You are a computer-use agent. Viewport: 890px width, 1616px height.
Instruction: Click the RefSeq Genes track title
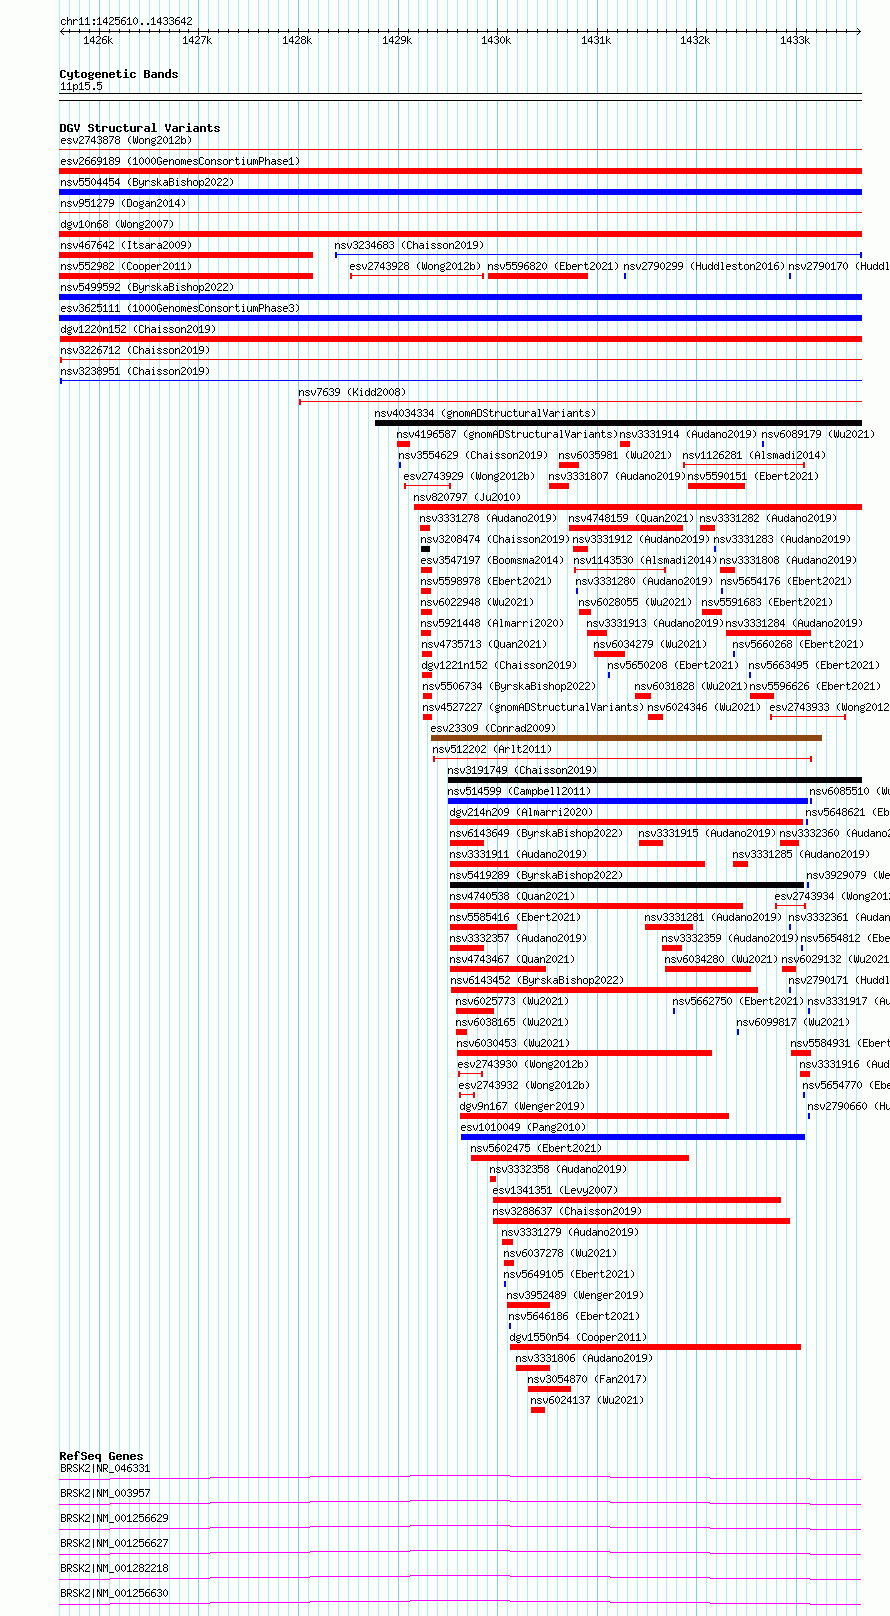pyautogui.click(x=101, y=1456)
